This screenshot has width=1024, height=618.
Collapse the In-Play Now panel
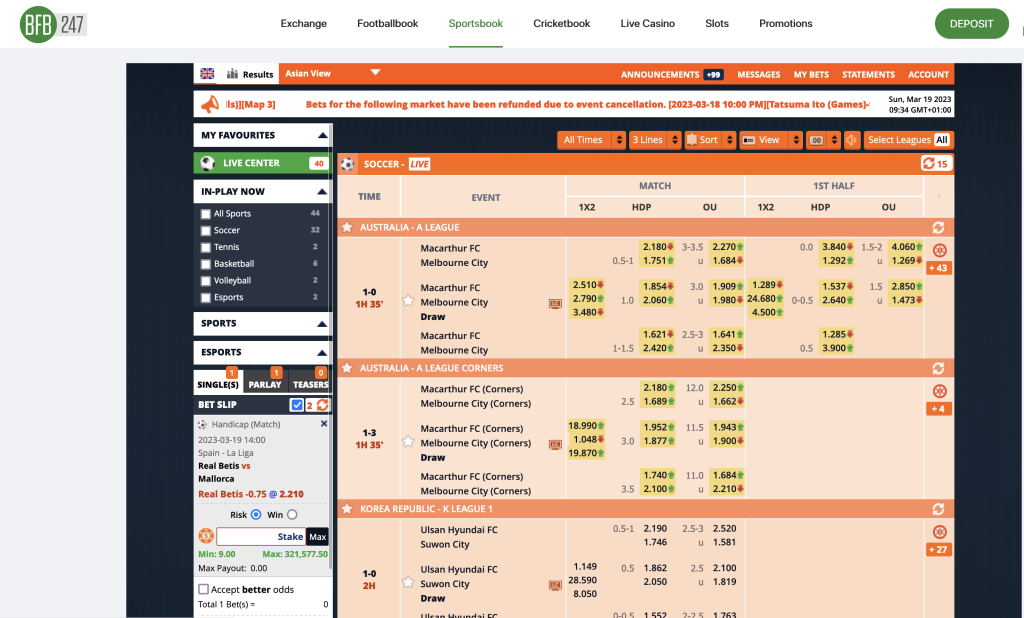(322, 191)
